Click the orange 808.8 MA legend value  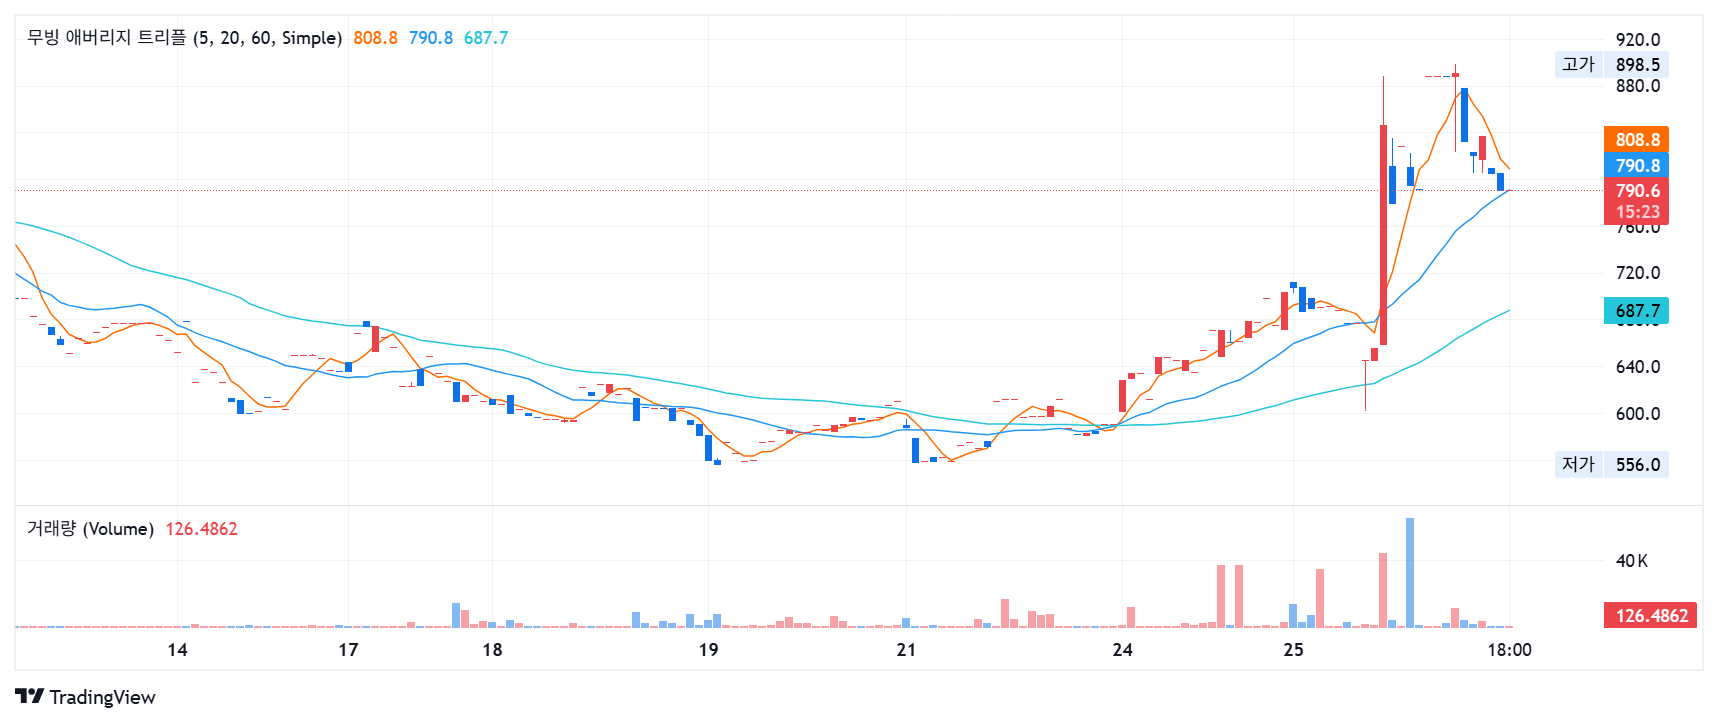[x=375, y=38]
